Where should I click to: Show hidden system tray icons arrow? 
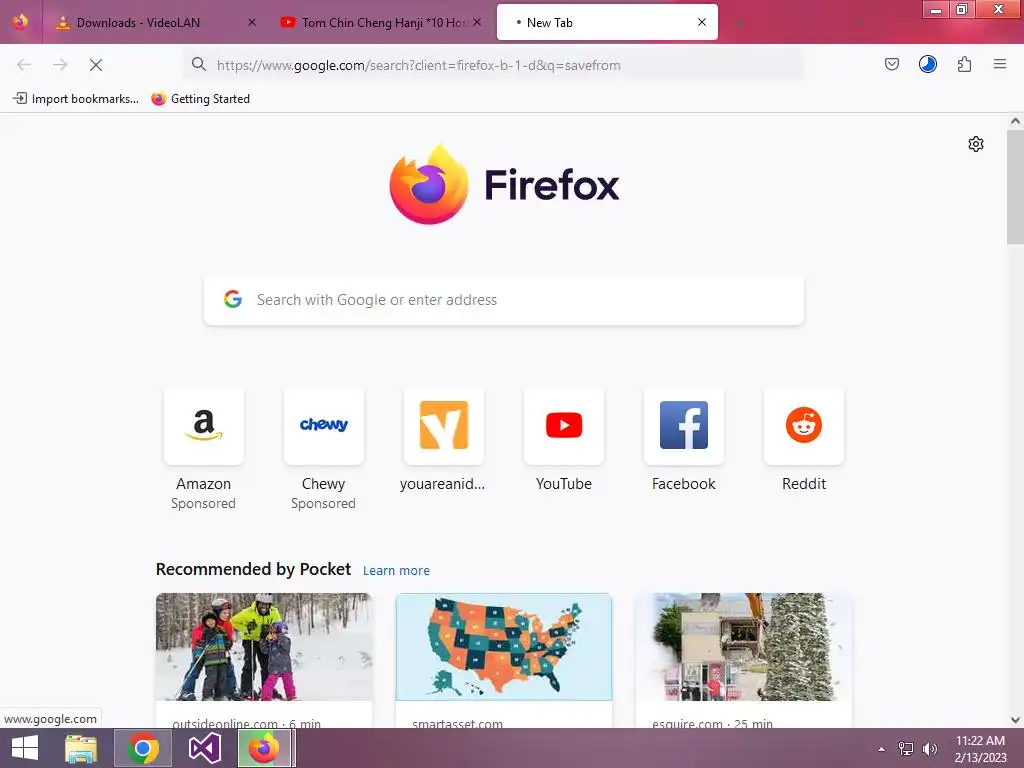tap(881, 749)
